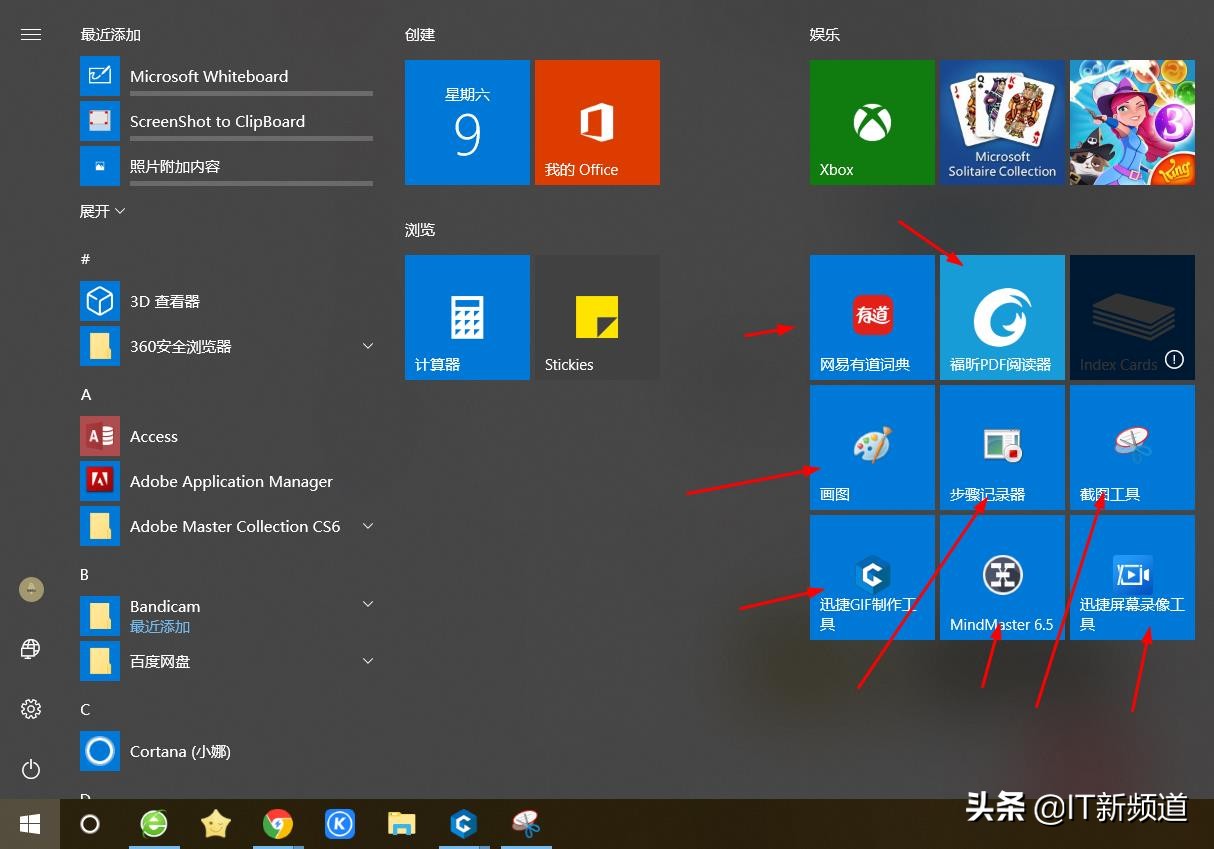Viewport: 1214px width, 849px height.
Task: Launch 步骤记录器 tile
Action: pos(1002,447)
